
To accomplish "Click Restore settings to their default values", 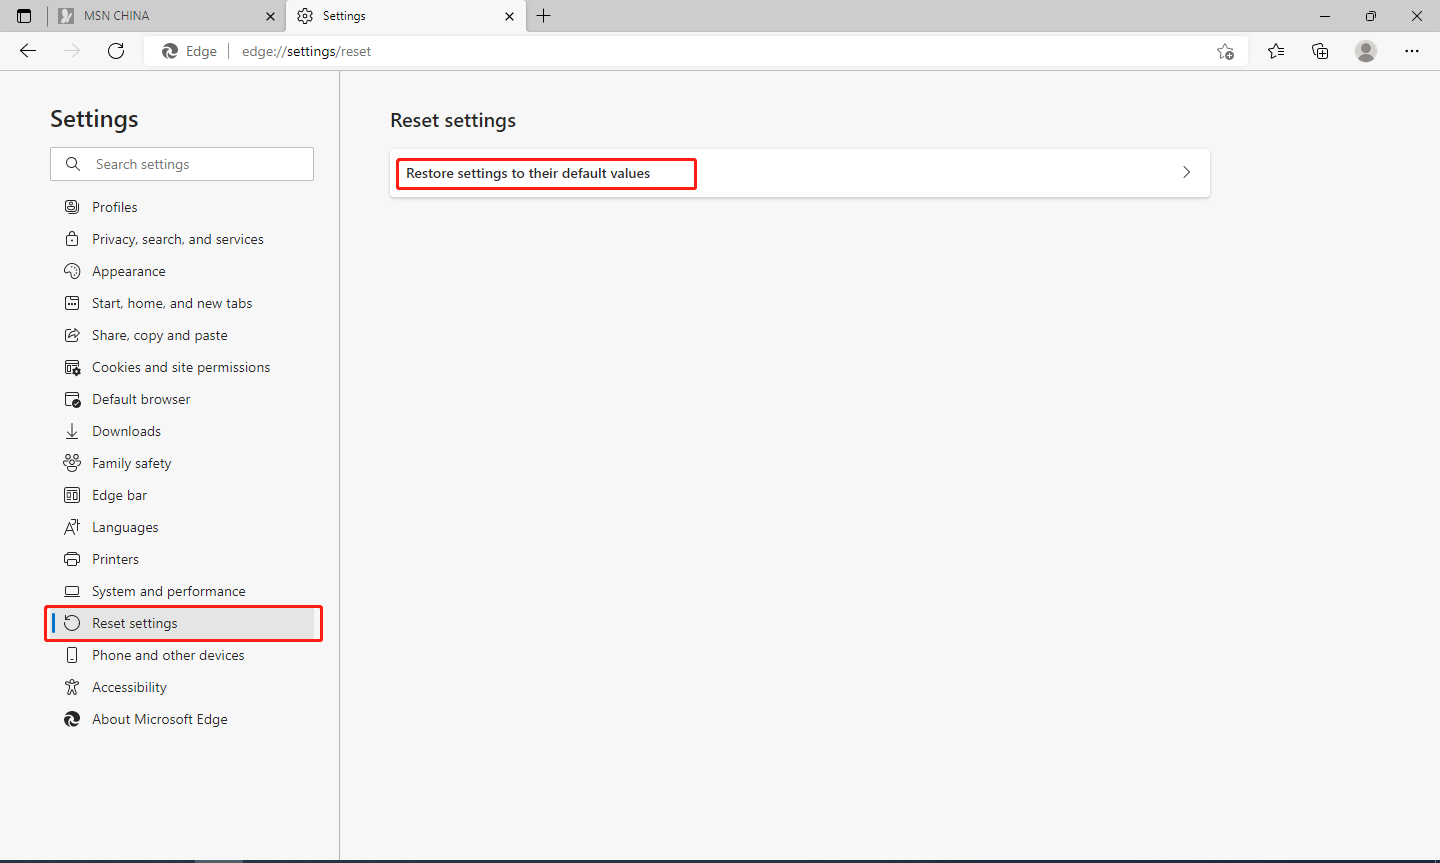I will tap(527, 173).
